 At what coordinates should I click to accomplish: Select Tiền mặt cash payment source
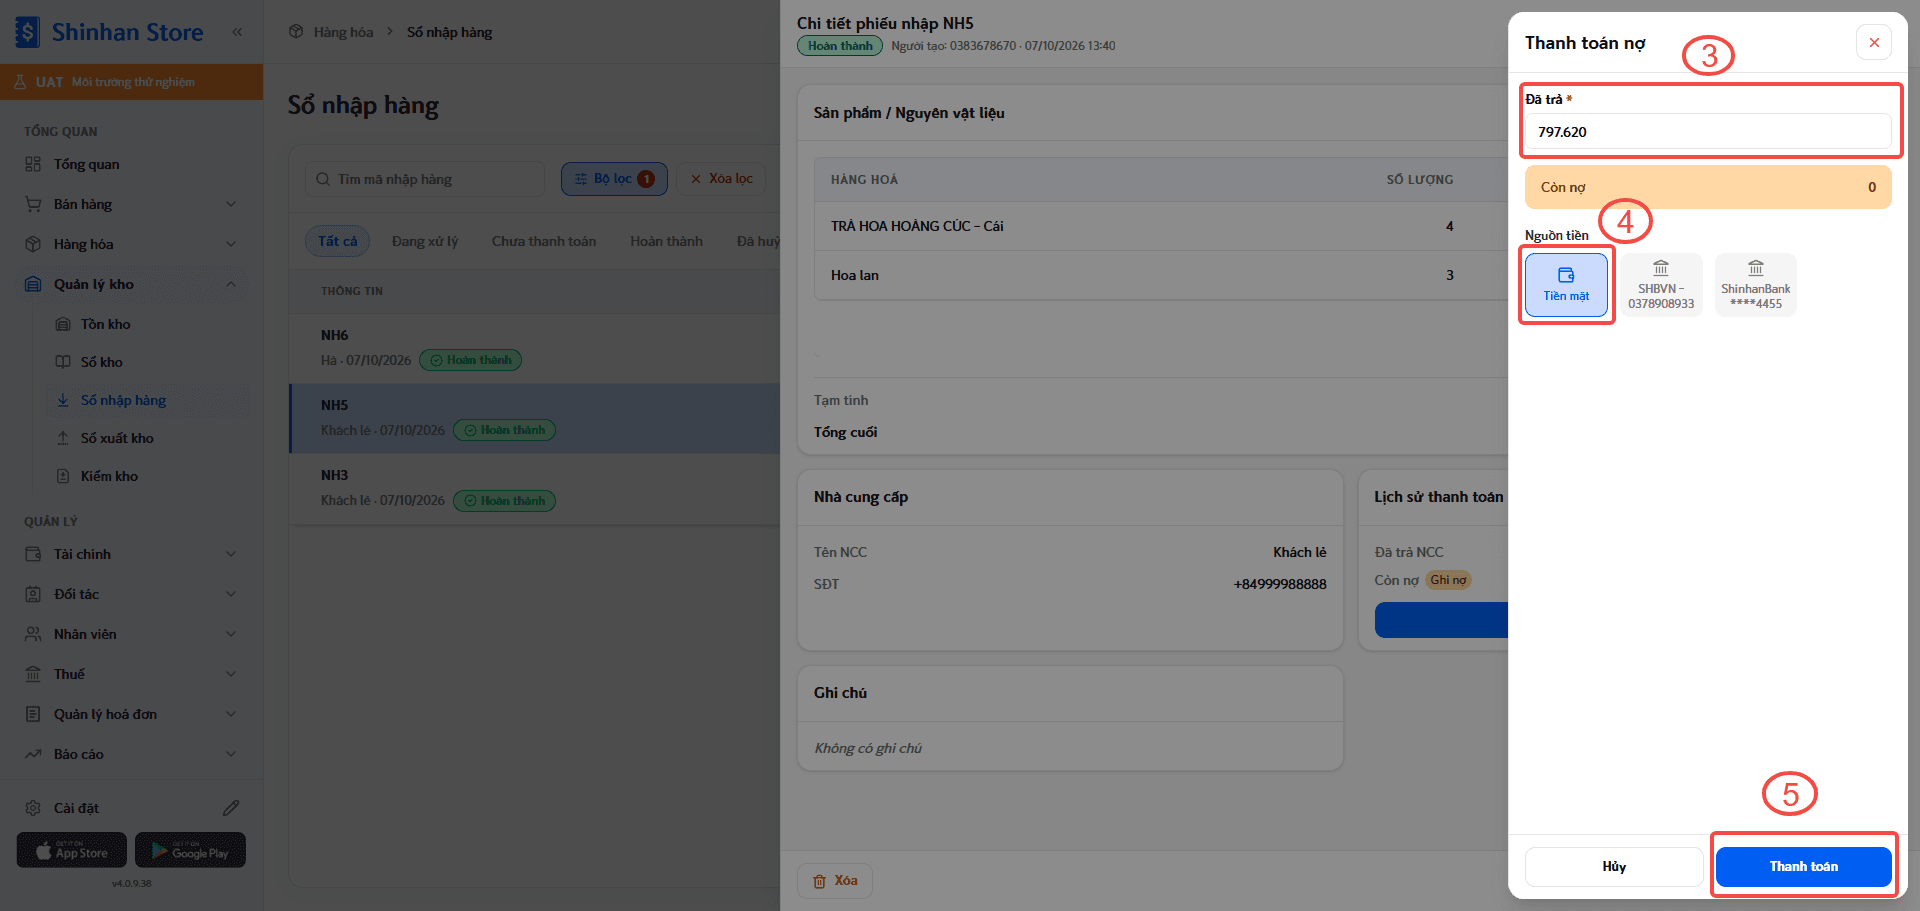(x=1566, y=285)
